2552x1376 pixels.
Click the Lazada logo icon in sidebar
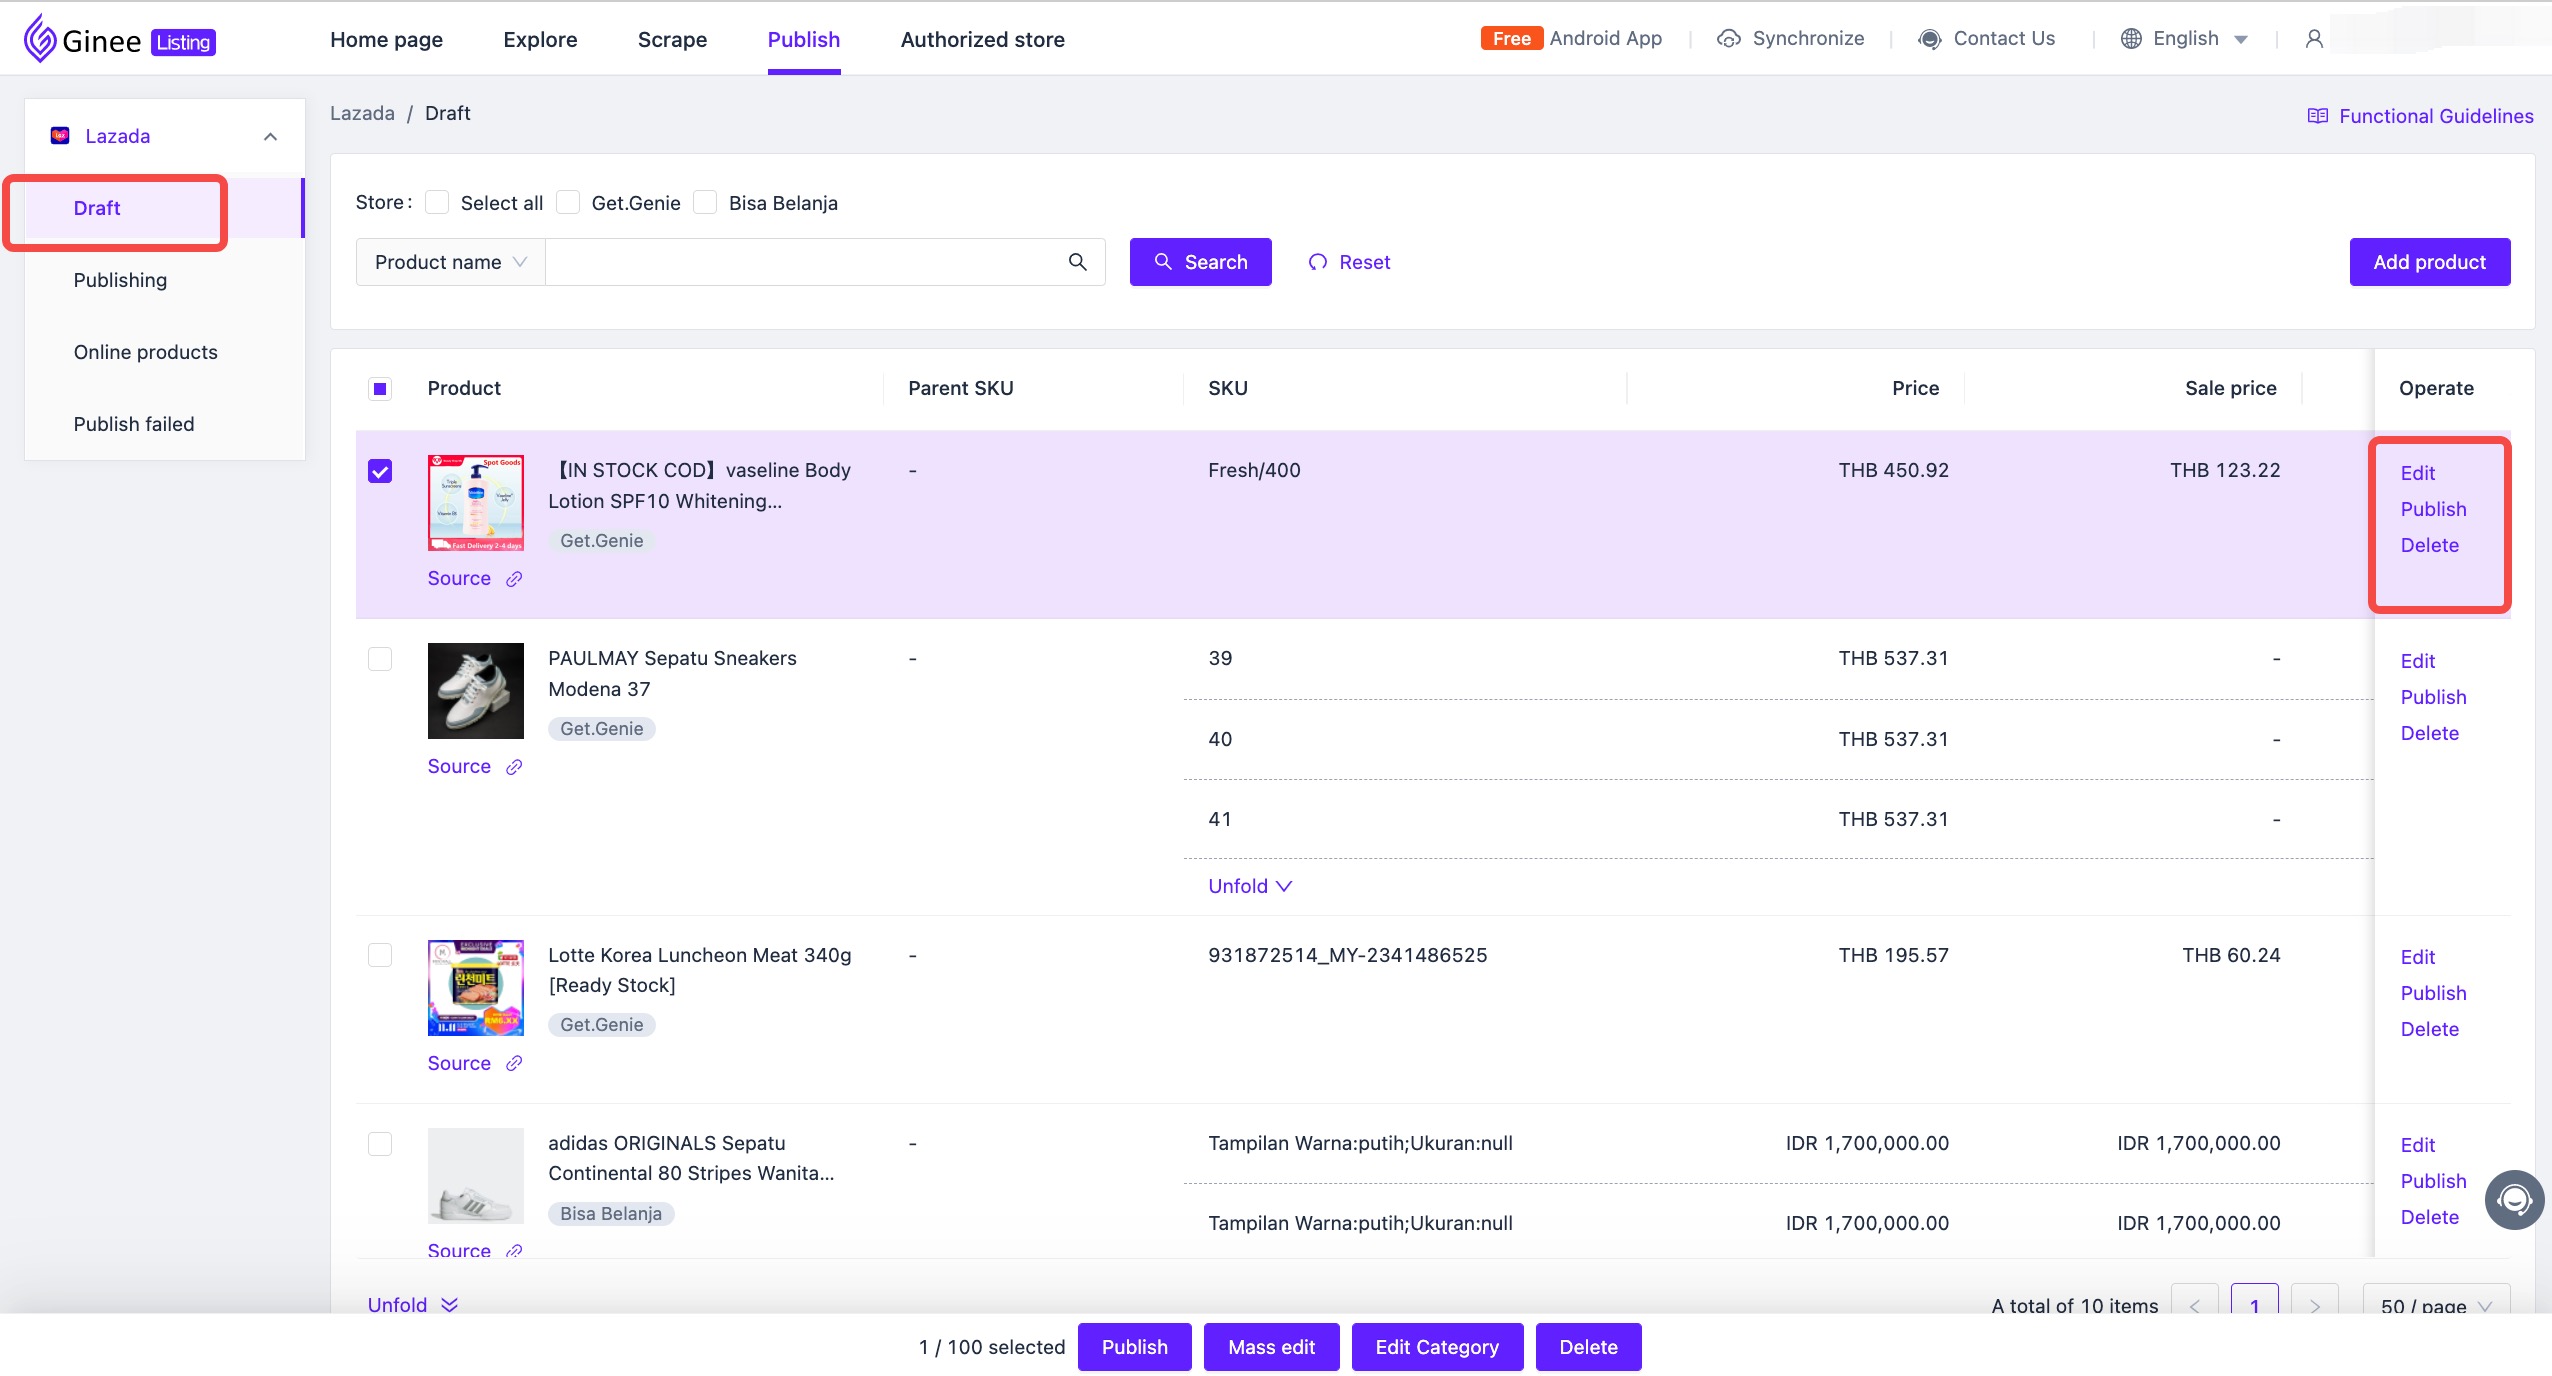60,136
